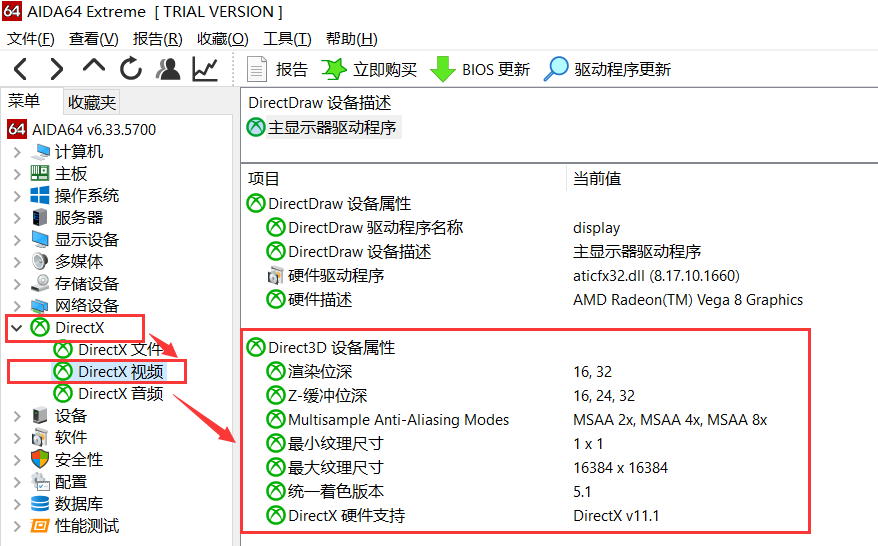
Task: Click the 软件 software icon
Action: [40, 437]
